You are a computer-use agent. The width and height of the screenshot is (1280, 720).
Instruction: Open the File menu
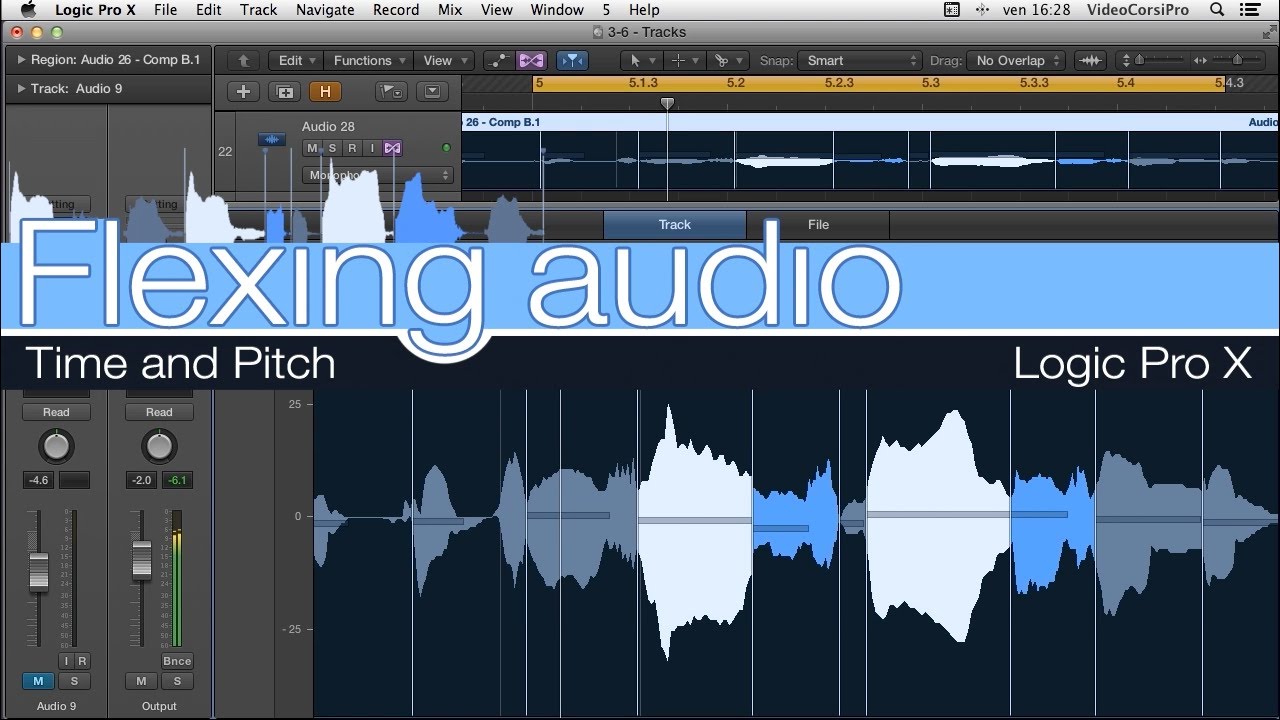pos(165,10)
